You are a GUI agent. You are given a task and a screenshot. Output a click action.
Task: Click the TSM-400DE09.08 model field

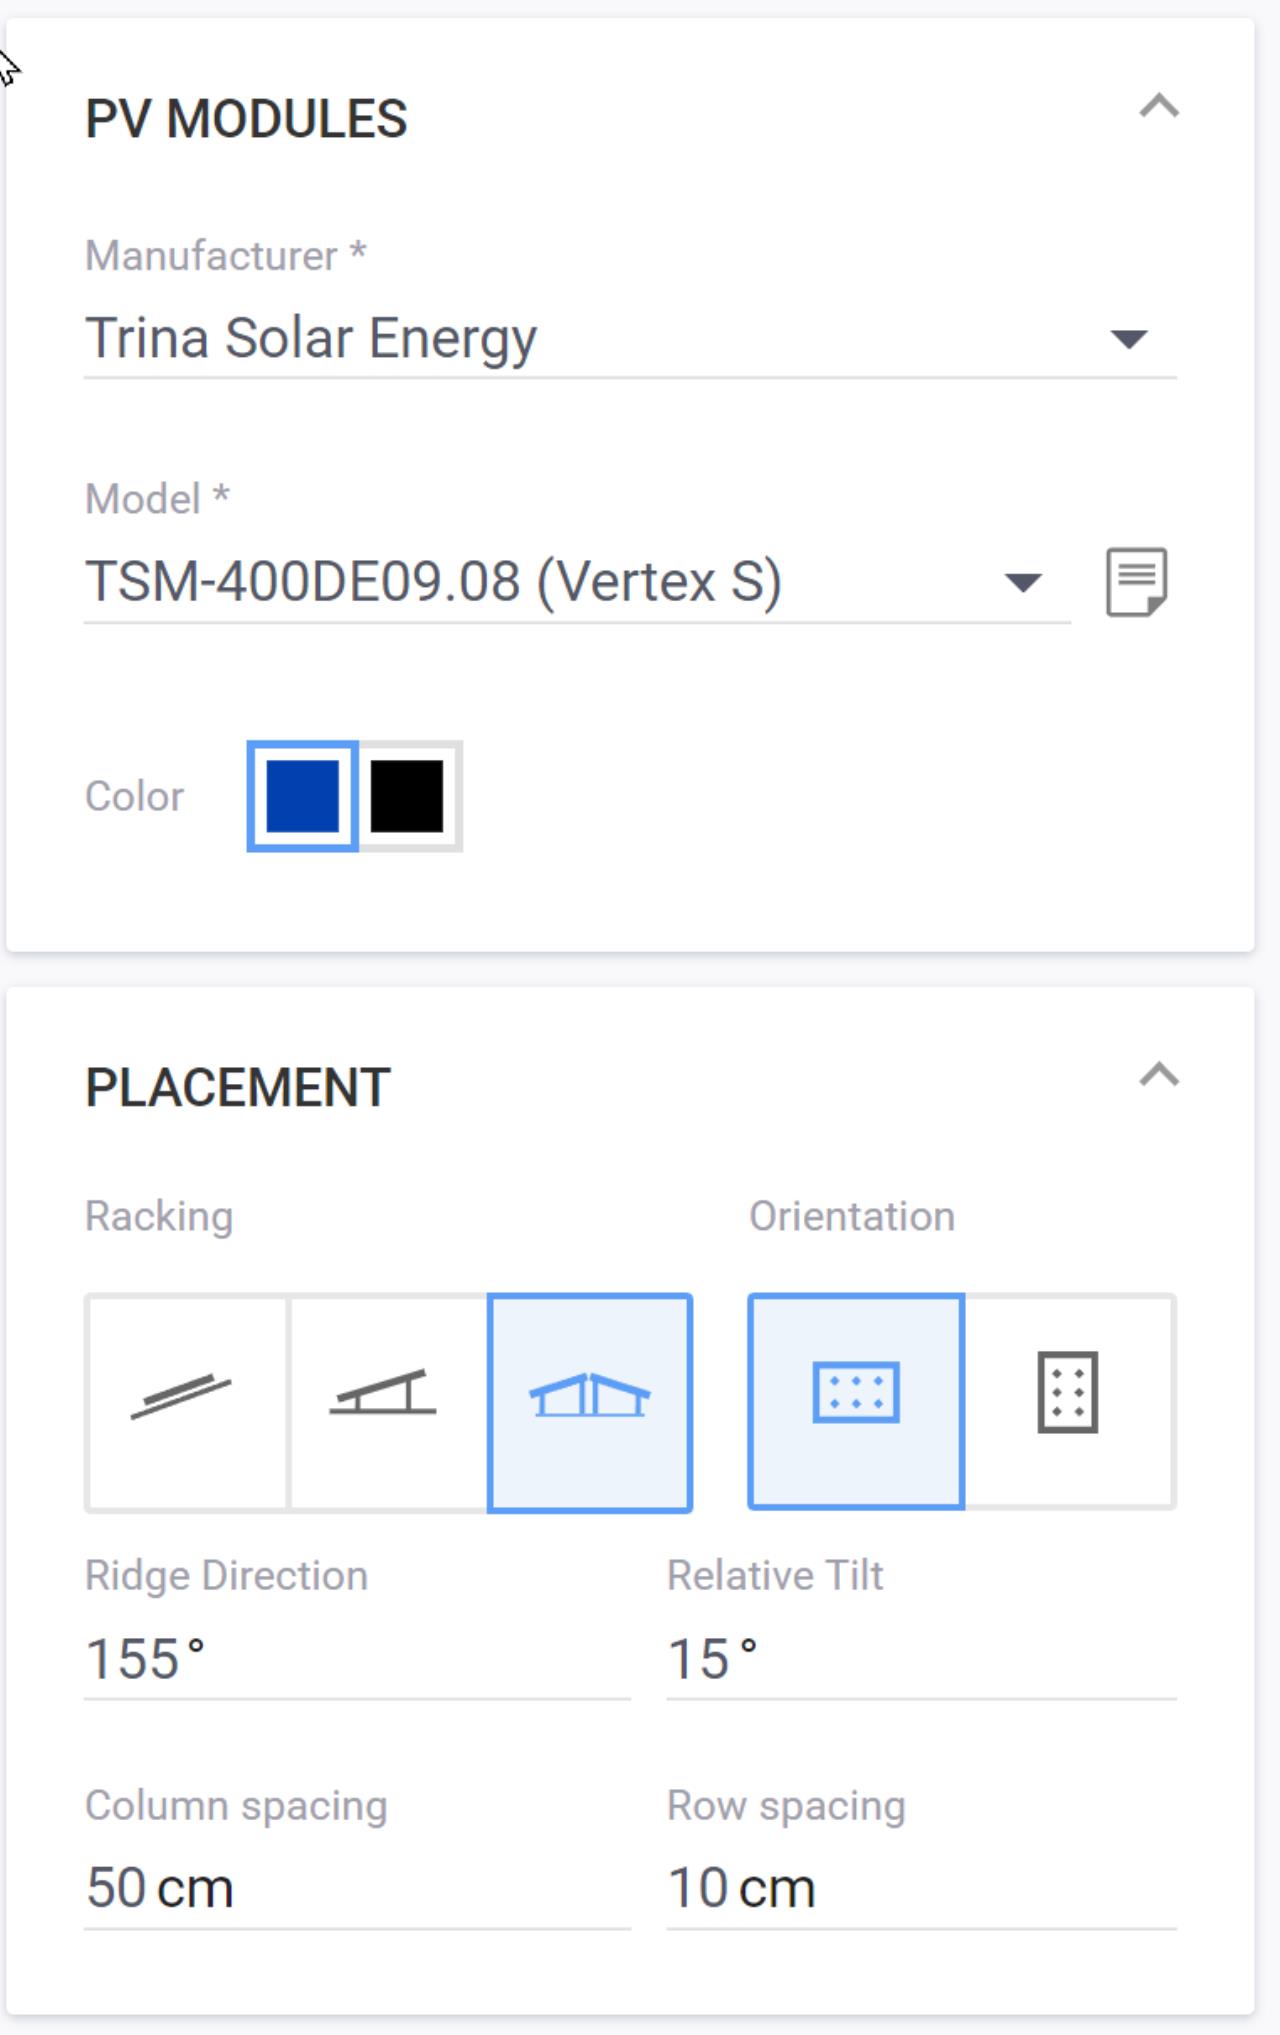(x=577, y=582)
